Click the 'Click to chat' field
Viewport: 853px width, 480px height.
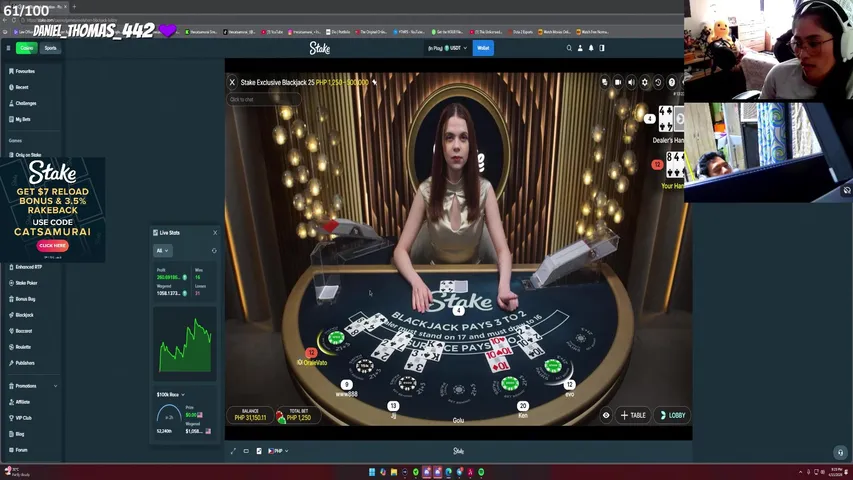(264, 100)
